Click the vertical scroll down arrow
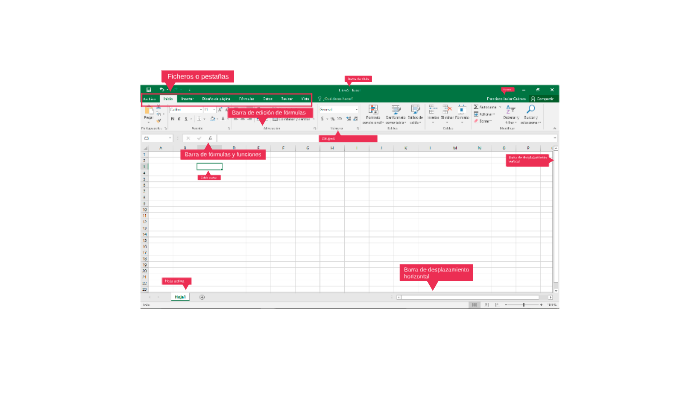This screenshot has height=394, width=700. coord(556,290)
